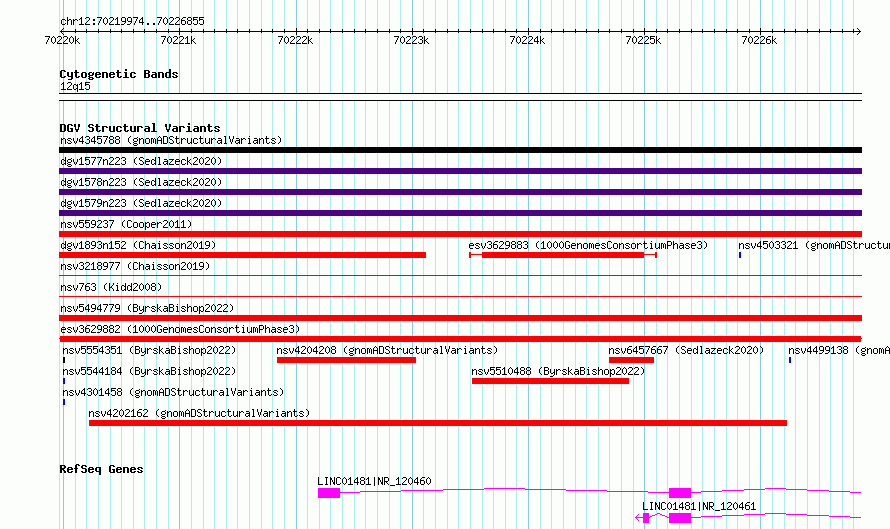Viewport: 890px width, 529px height.
Task: Click the red nsv5494779 variant bar
Action: (x=460, y=318)
